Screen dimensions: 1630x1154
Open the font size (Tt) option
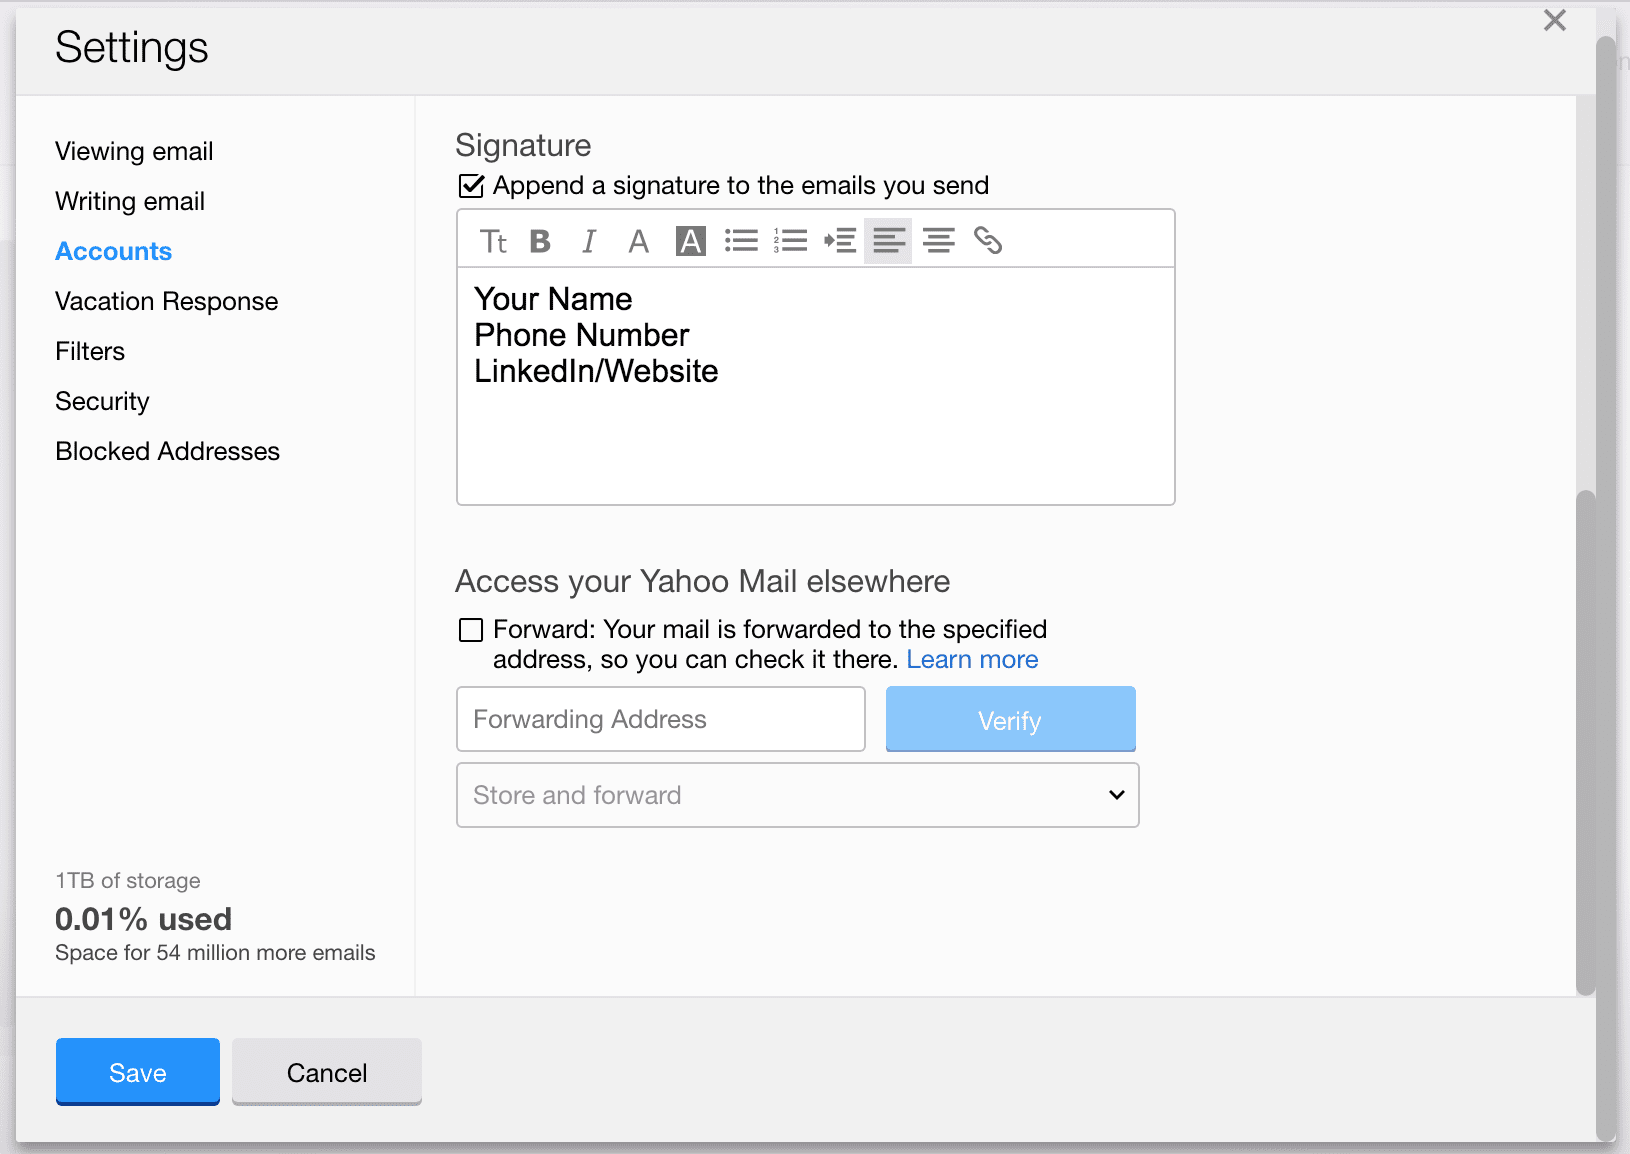coord(492,240)
